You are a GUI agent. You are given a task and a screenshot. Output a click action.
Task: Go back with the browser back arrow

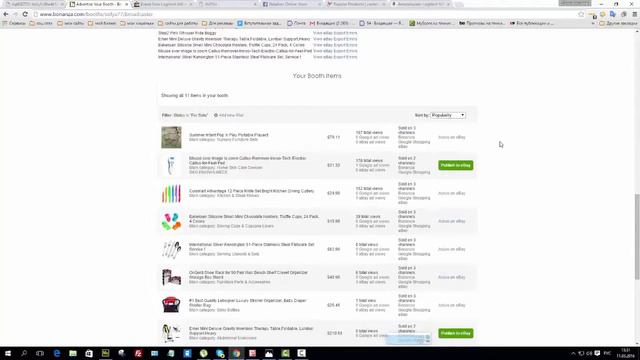(6, 14)
